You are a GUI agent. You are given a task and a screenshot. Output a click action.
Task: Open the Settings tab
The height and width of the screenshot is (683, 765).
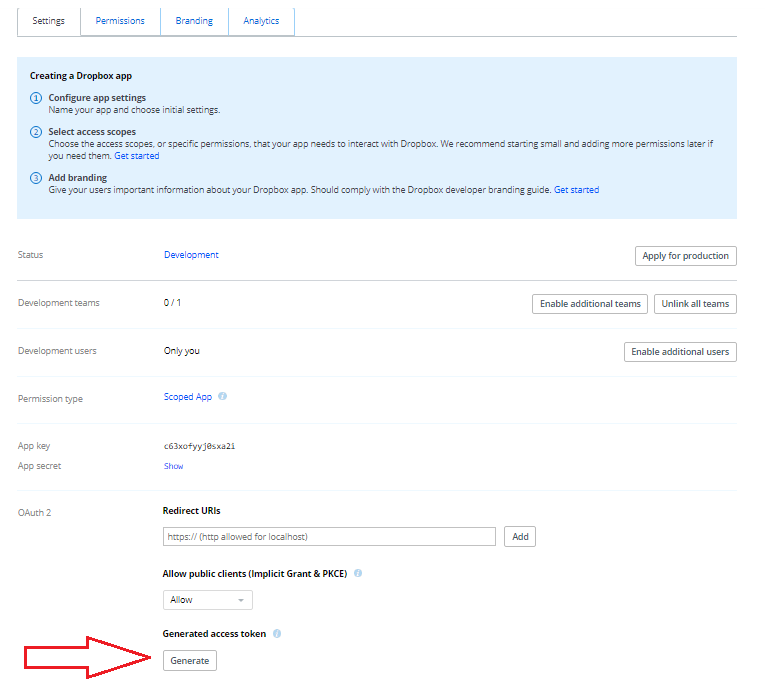48,21
